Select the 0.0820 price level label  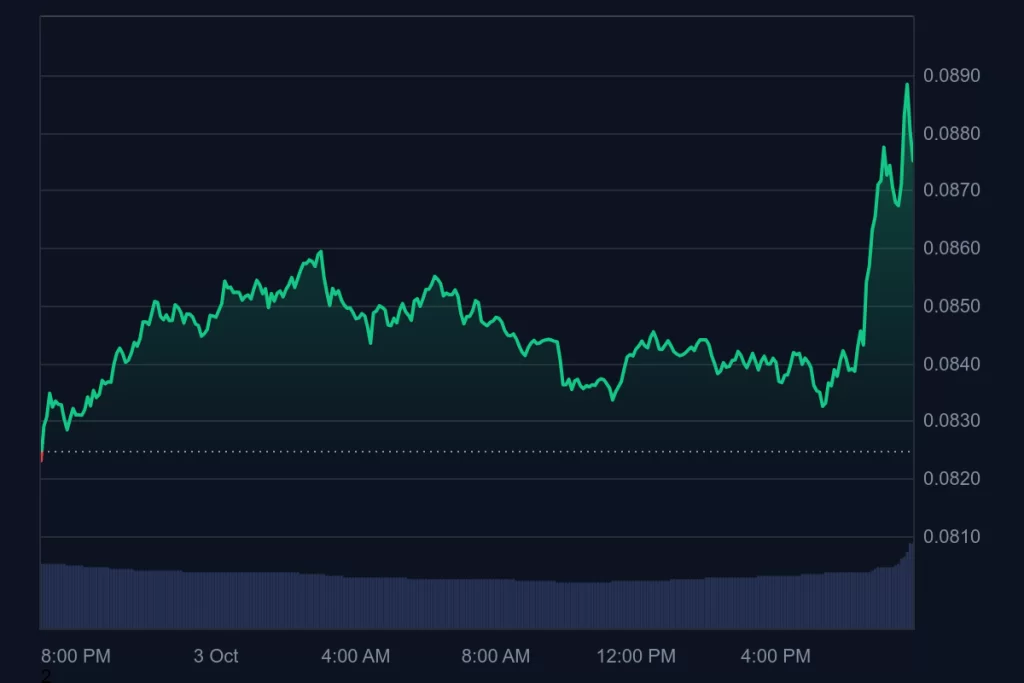[x=951, y=479]
